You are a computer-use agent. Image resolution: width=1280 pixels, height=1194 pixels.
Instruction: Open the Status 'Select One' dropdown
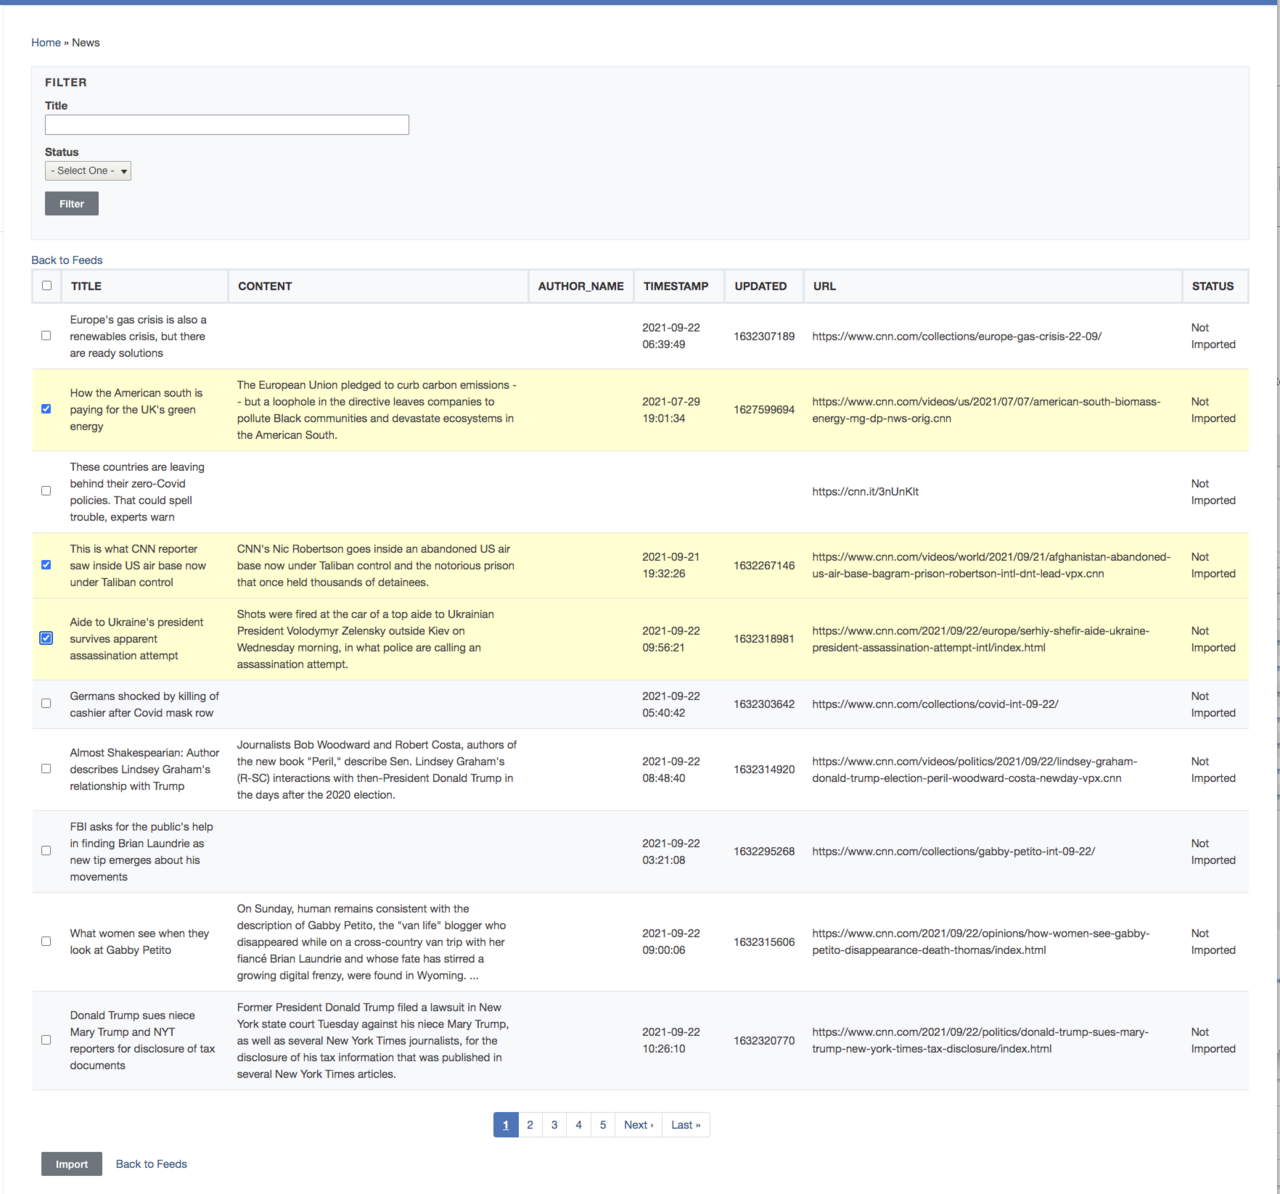(88, 171)
